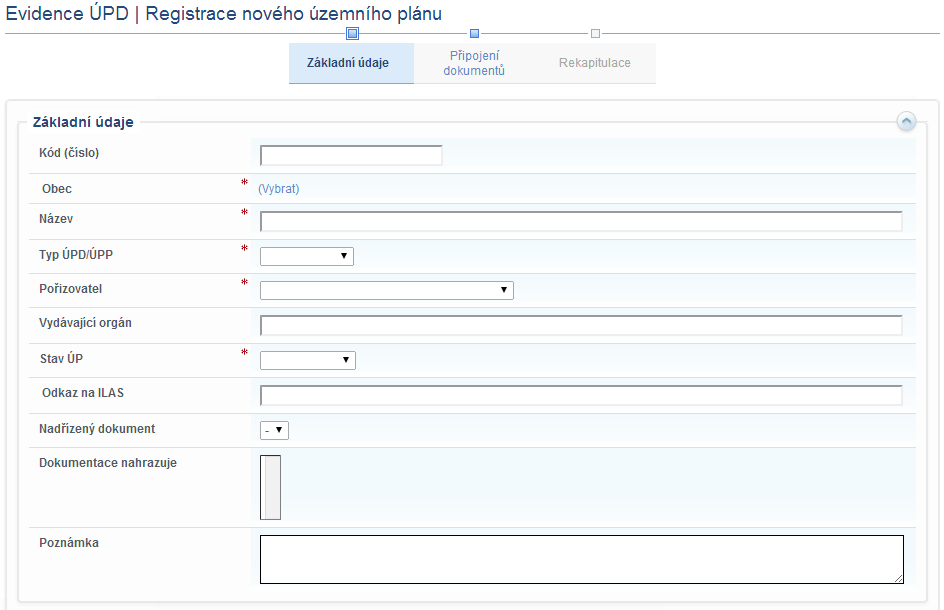Screen dimensions: 944x610
Task: Select the Základní údaje tab
Action: [x=351, y=62]
